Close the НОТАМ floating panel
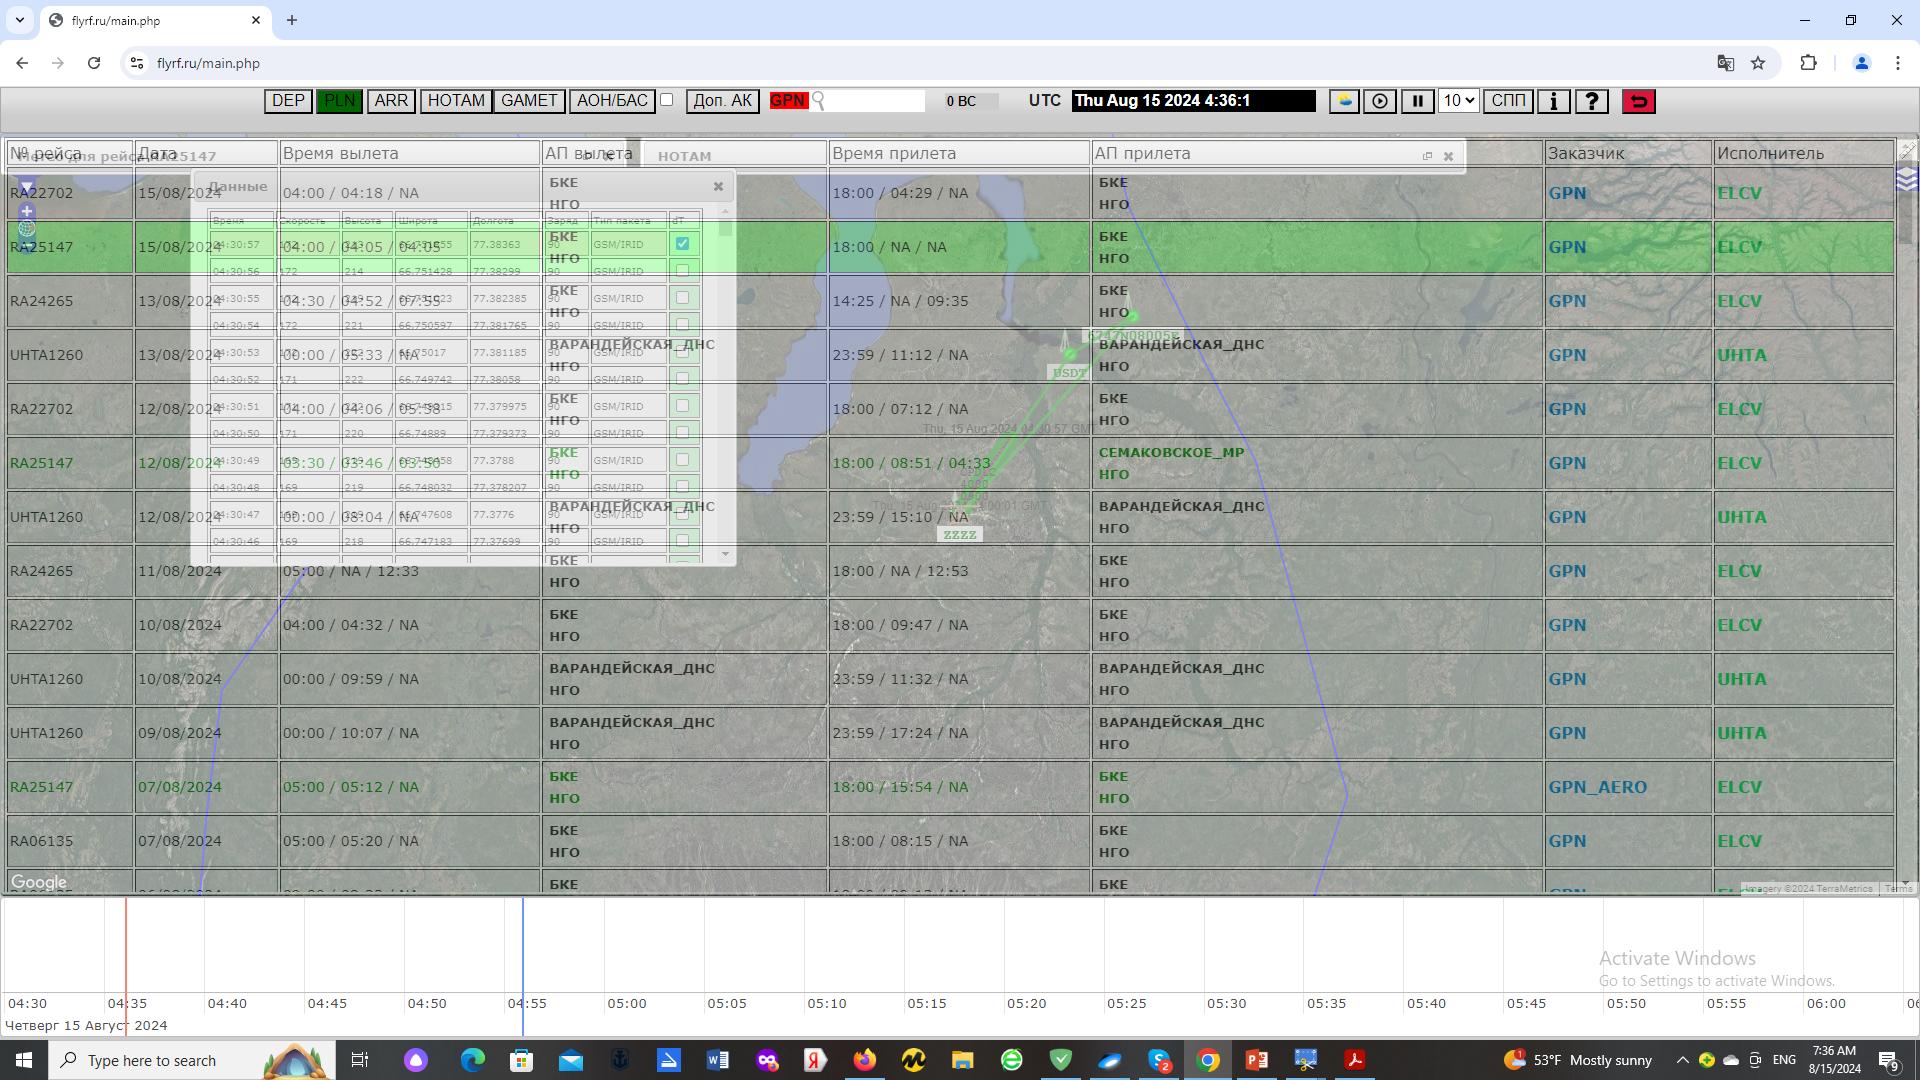This screenshot has height=1080, width=1920. (1448, 156)
